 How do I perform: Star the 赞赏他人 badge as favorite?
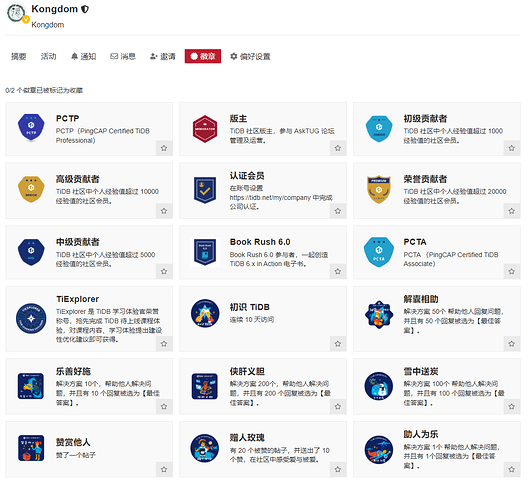pos(164,469)
